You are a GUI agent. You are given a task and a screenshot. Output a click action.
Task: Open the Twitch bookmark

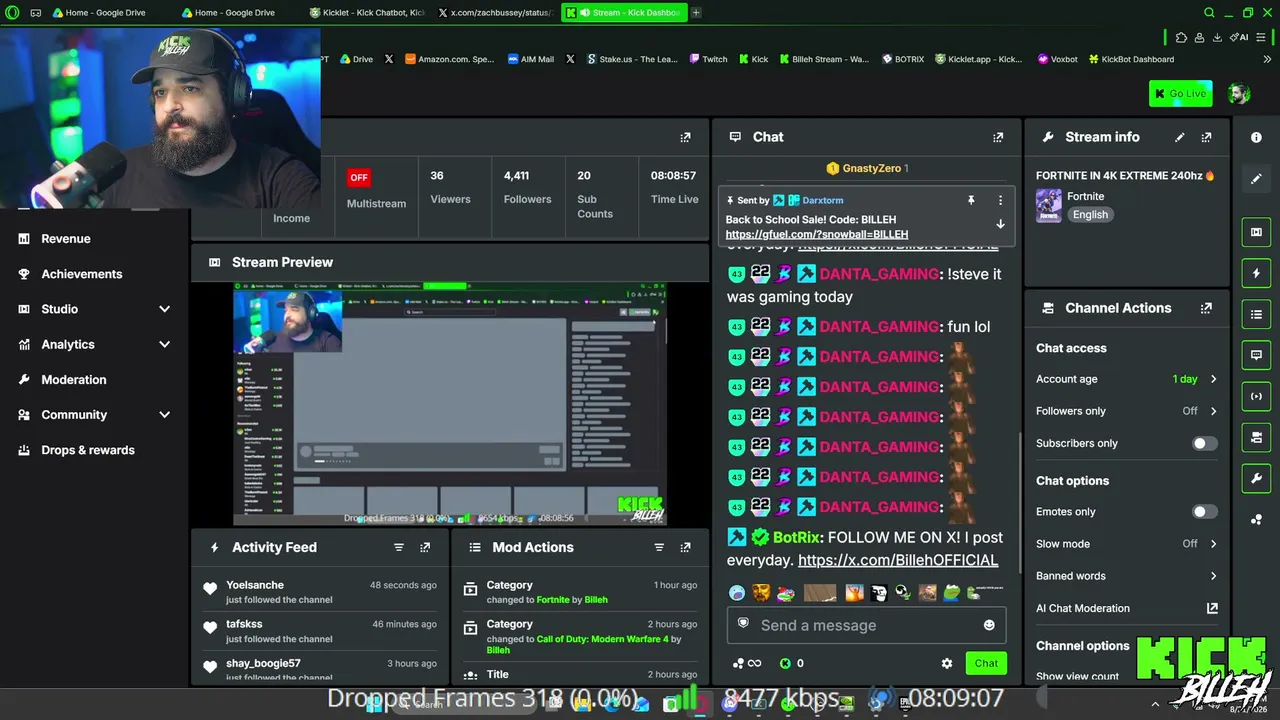pyautogui.click(x=708, y=59)
